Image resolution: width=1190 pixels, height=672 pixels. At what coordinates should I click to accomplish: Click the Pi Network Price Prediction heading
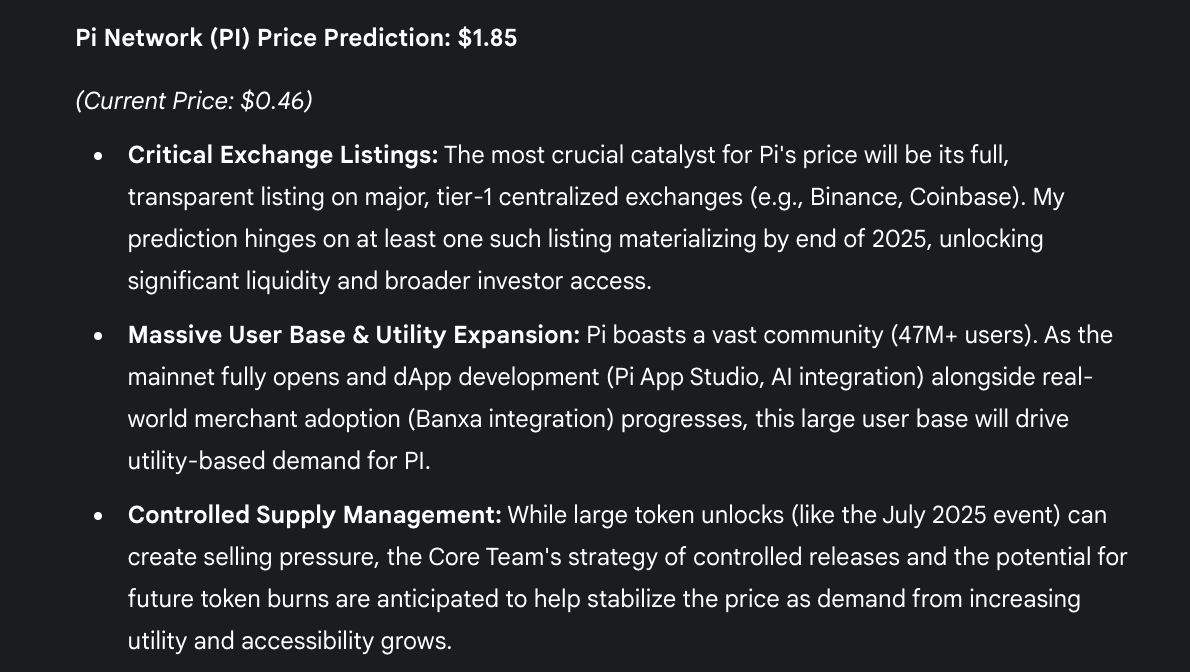296,38
